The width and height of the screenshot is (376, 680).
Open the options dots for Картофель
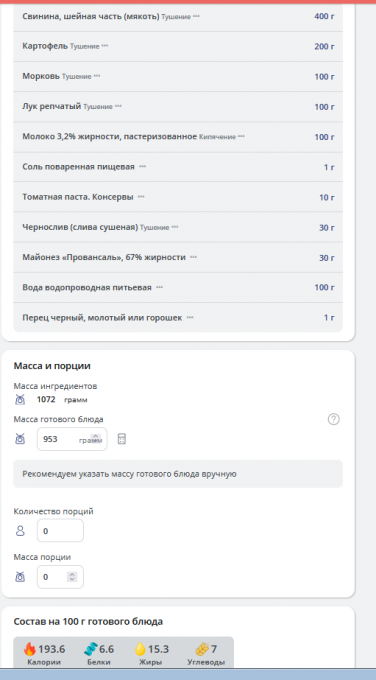(x=105, y=46)
